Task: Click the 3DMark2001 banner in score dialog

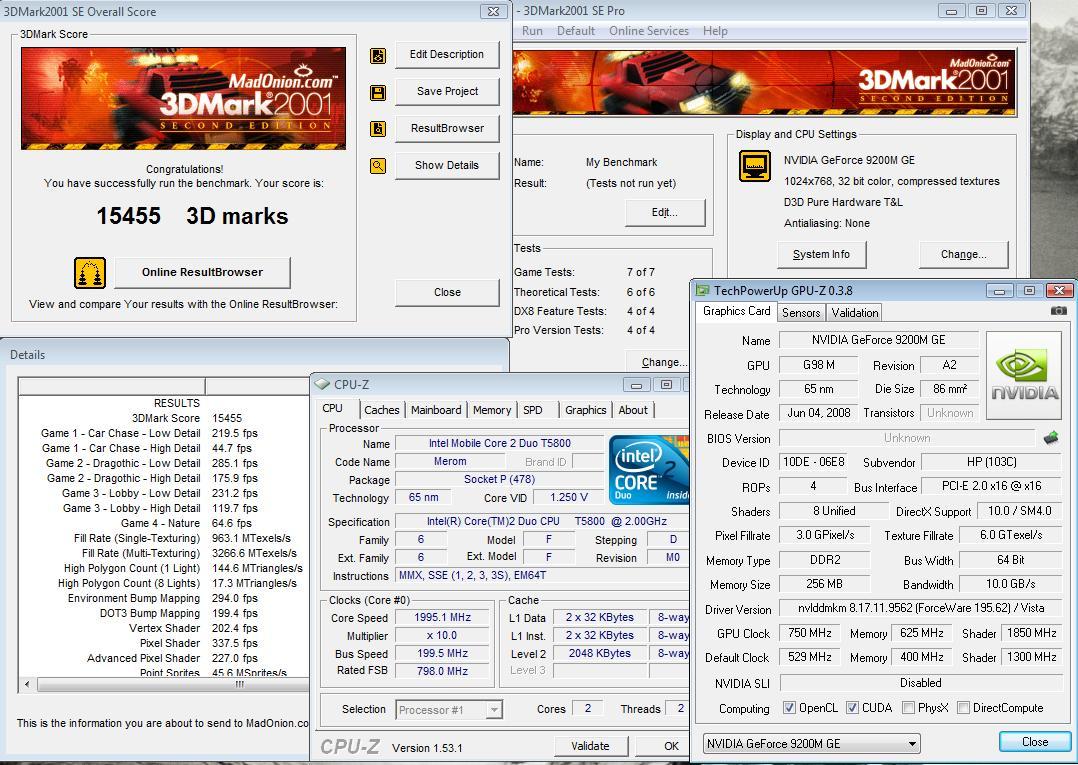Action: coord(184,98)
